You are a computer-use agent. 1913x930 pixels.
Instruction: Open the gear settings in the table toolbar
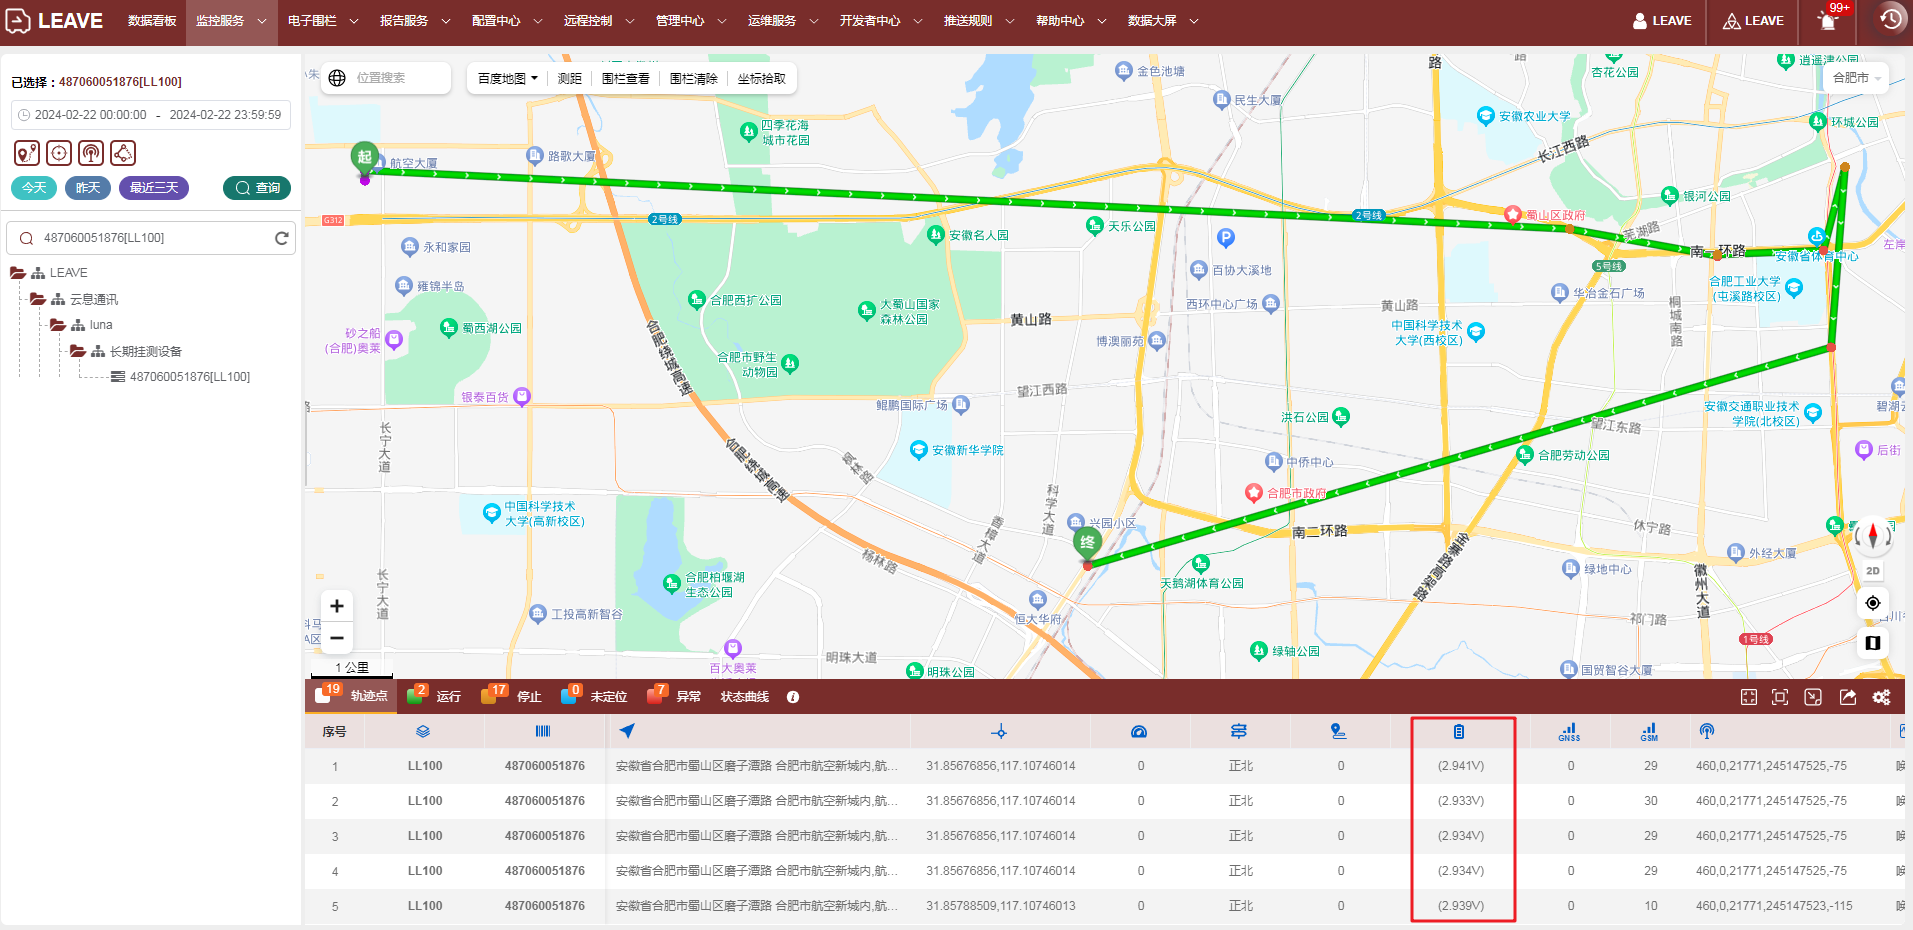point(1881,697)
